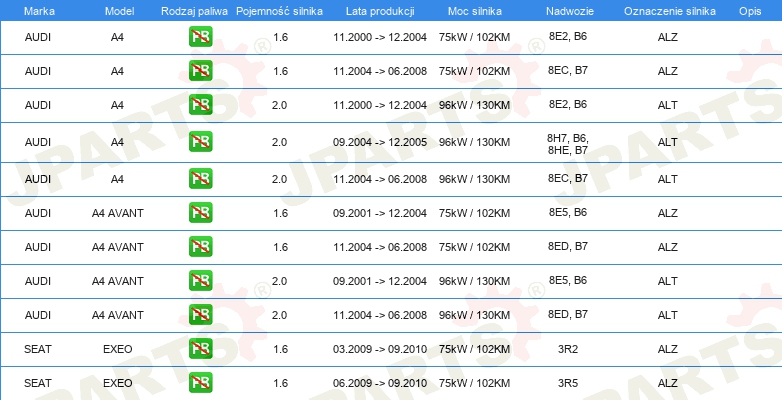Select the 3R2 body code cell
782x400 pixels.
click(568, 349)
